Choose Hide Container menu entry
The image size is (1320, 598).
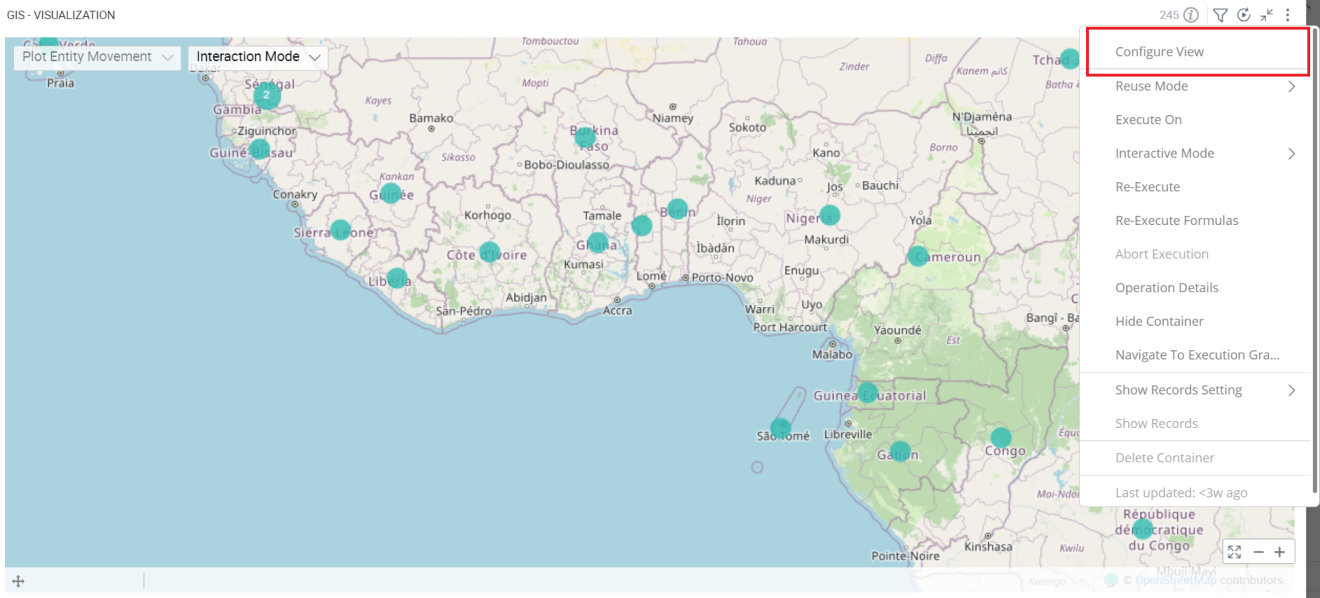point(1196,321)
